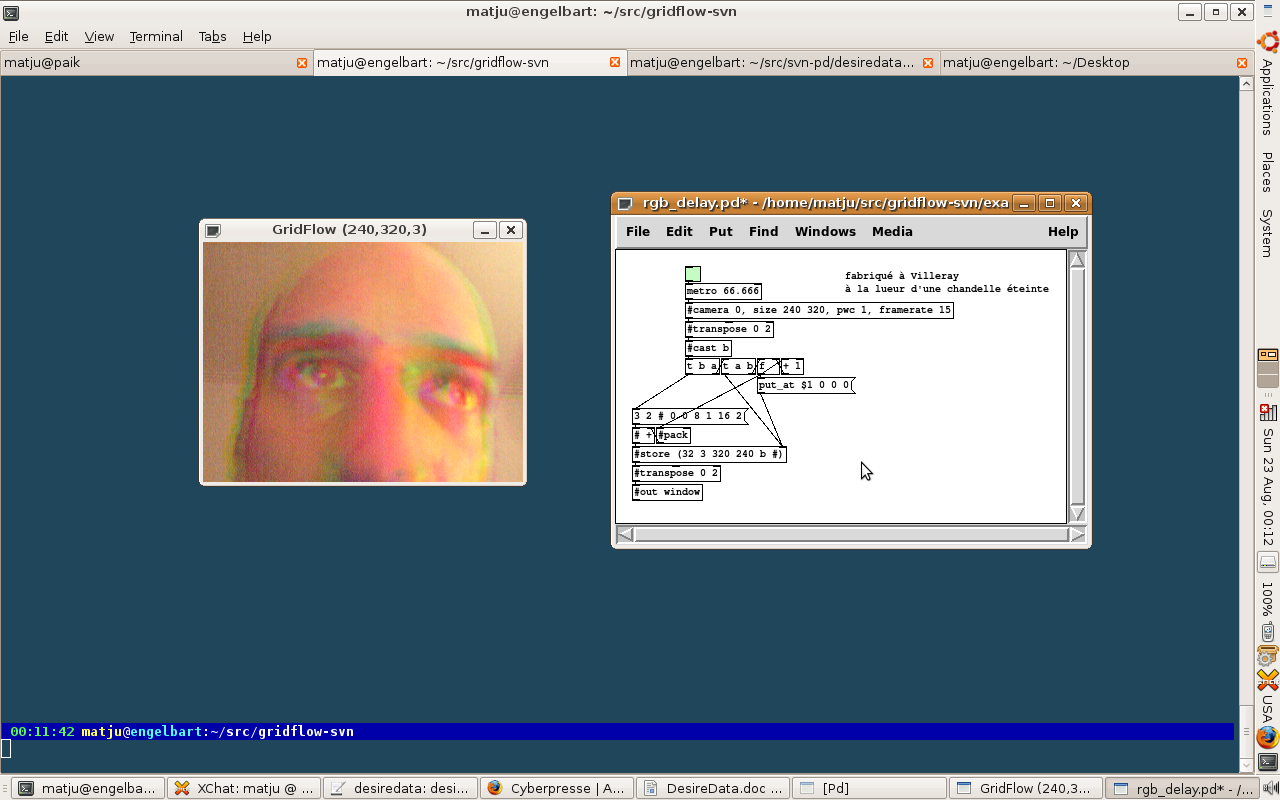
Task: Click the Ubuntu logo Applications icon
Action: (x=1267, y=42)
